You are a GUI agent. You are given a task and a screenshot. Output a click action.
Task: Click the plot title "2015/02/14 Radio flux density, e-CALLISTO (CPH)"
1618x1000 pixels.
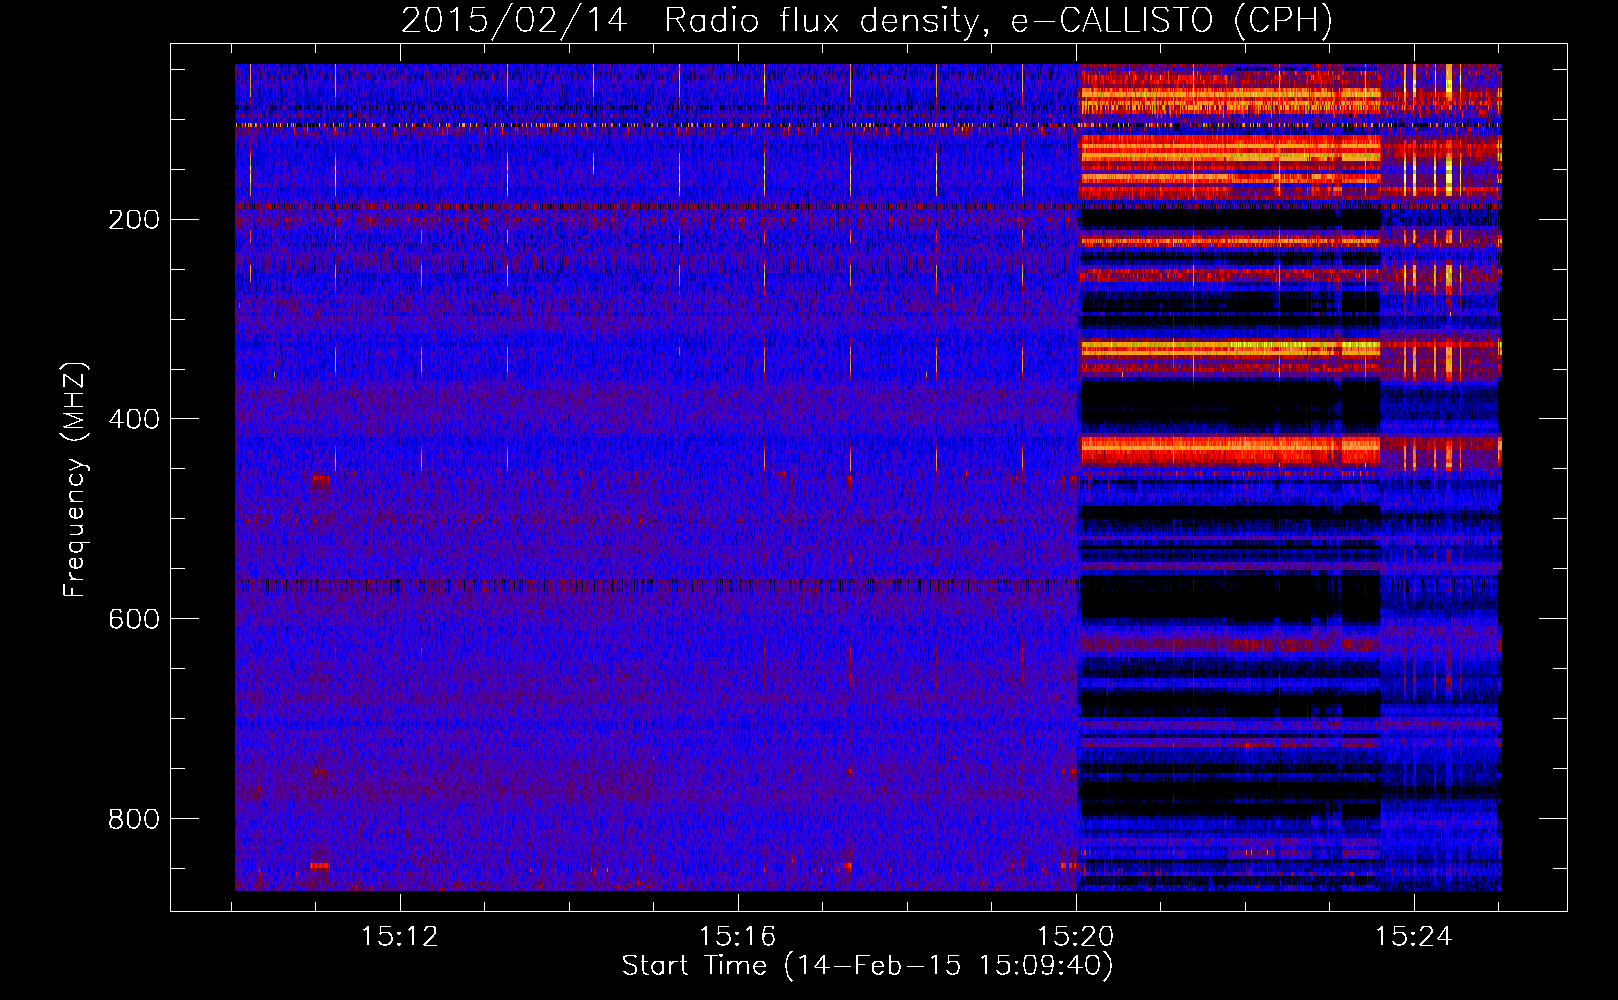coord(867,20)
